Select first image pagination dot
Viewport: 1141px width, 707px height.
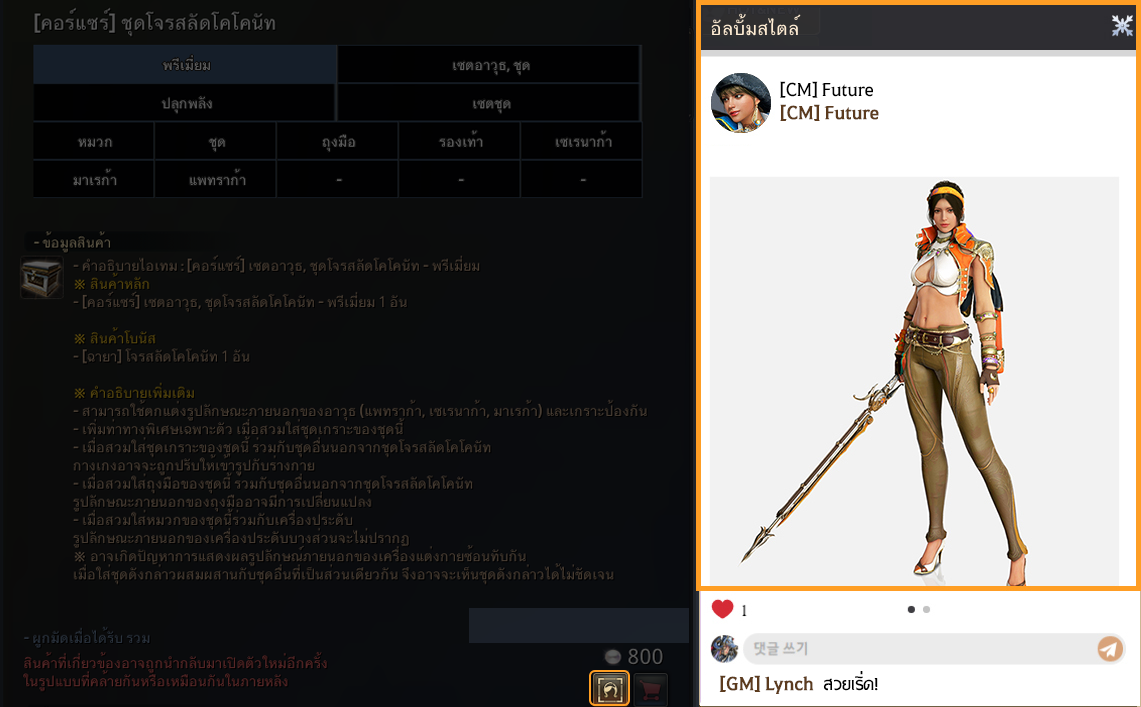tap(911, 610)
